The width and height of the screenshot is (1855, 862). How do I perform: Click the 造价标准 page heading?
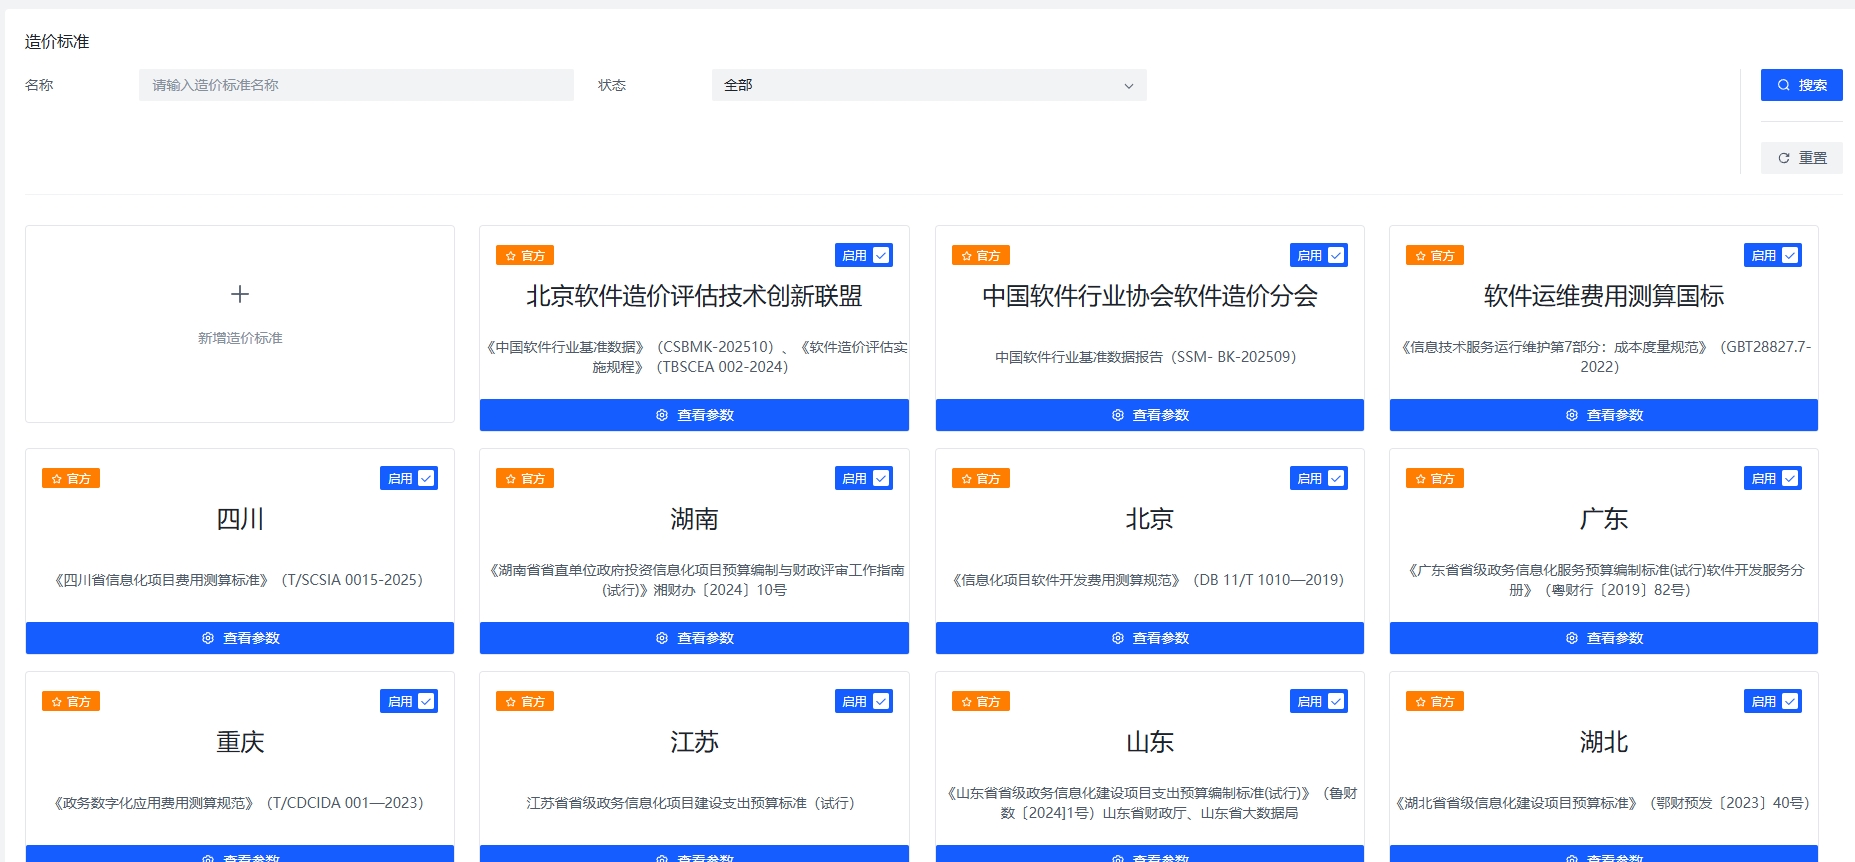point(57,41)
